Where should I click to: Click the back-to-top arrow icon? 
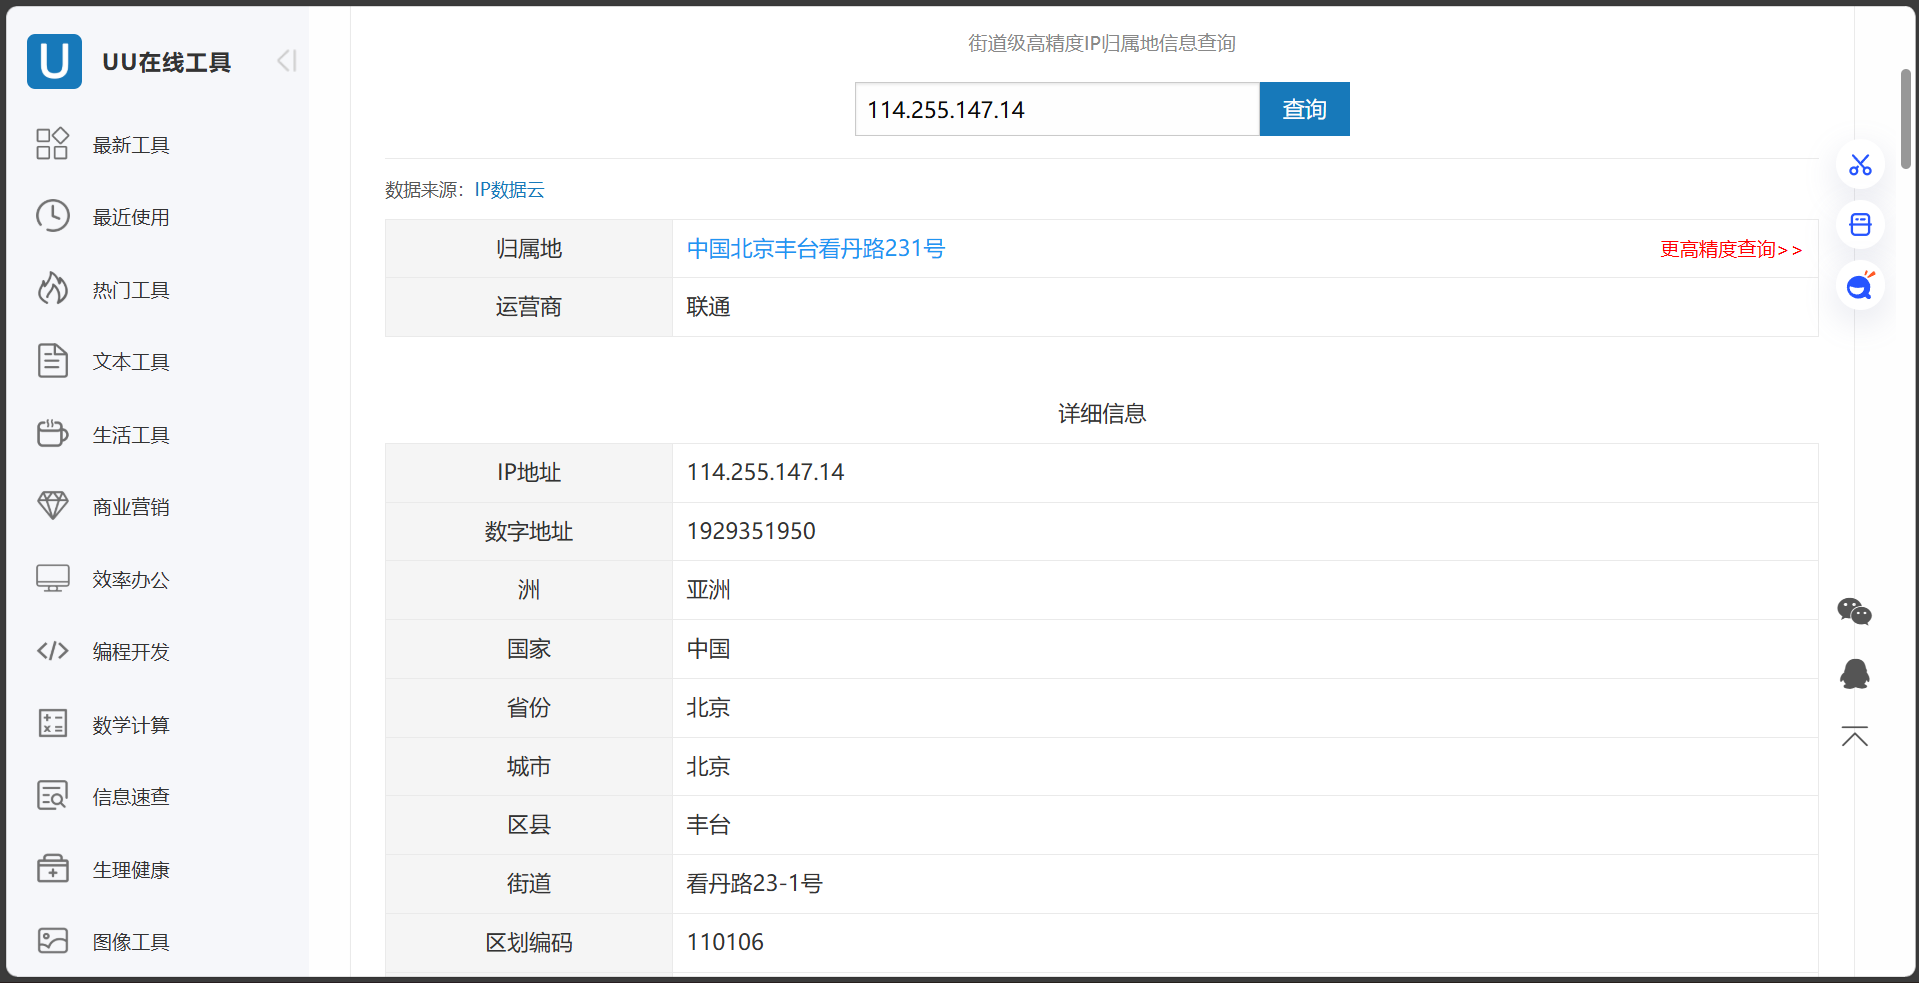pyautogui.click(x=1854, y=737)
